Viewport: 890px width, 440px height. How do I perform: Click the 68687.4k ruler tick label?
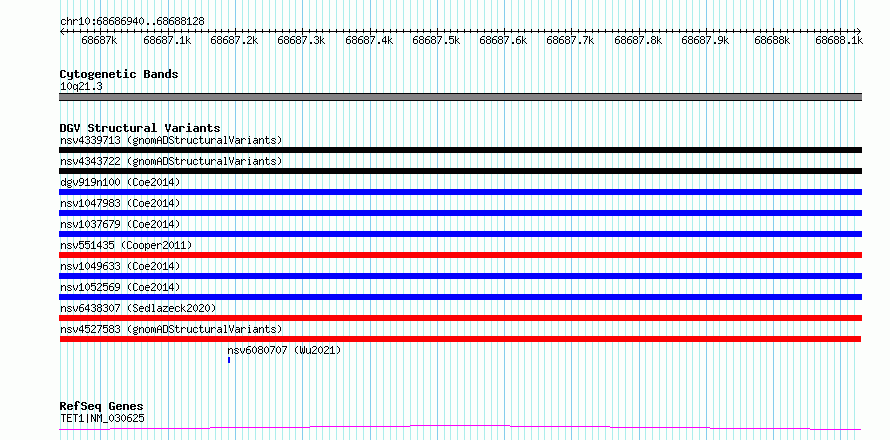(x=369, y=40)
